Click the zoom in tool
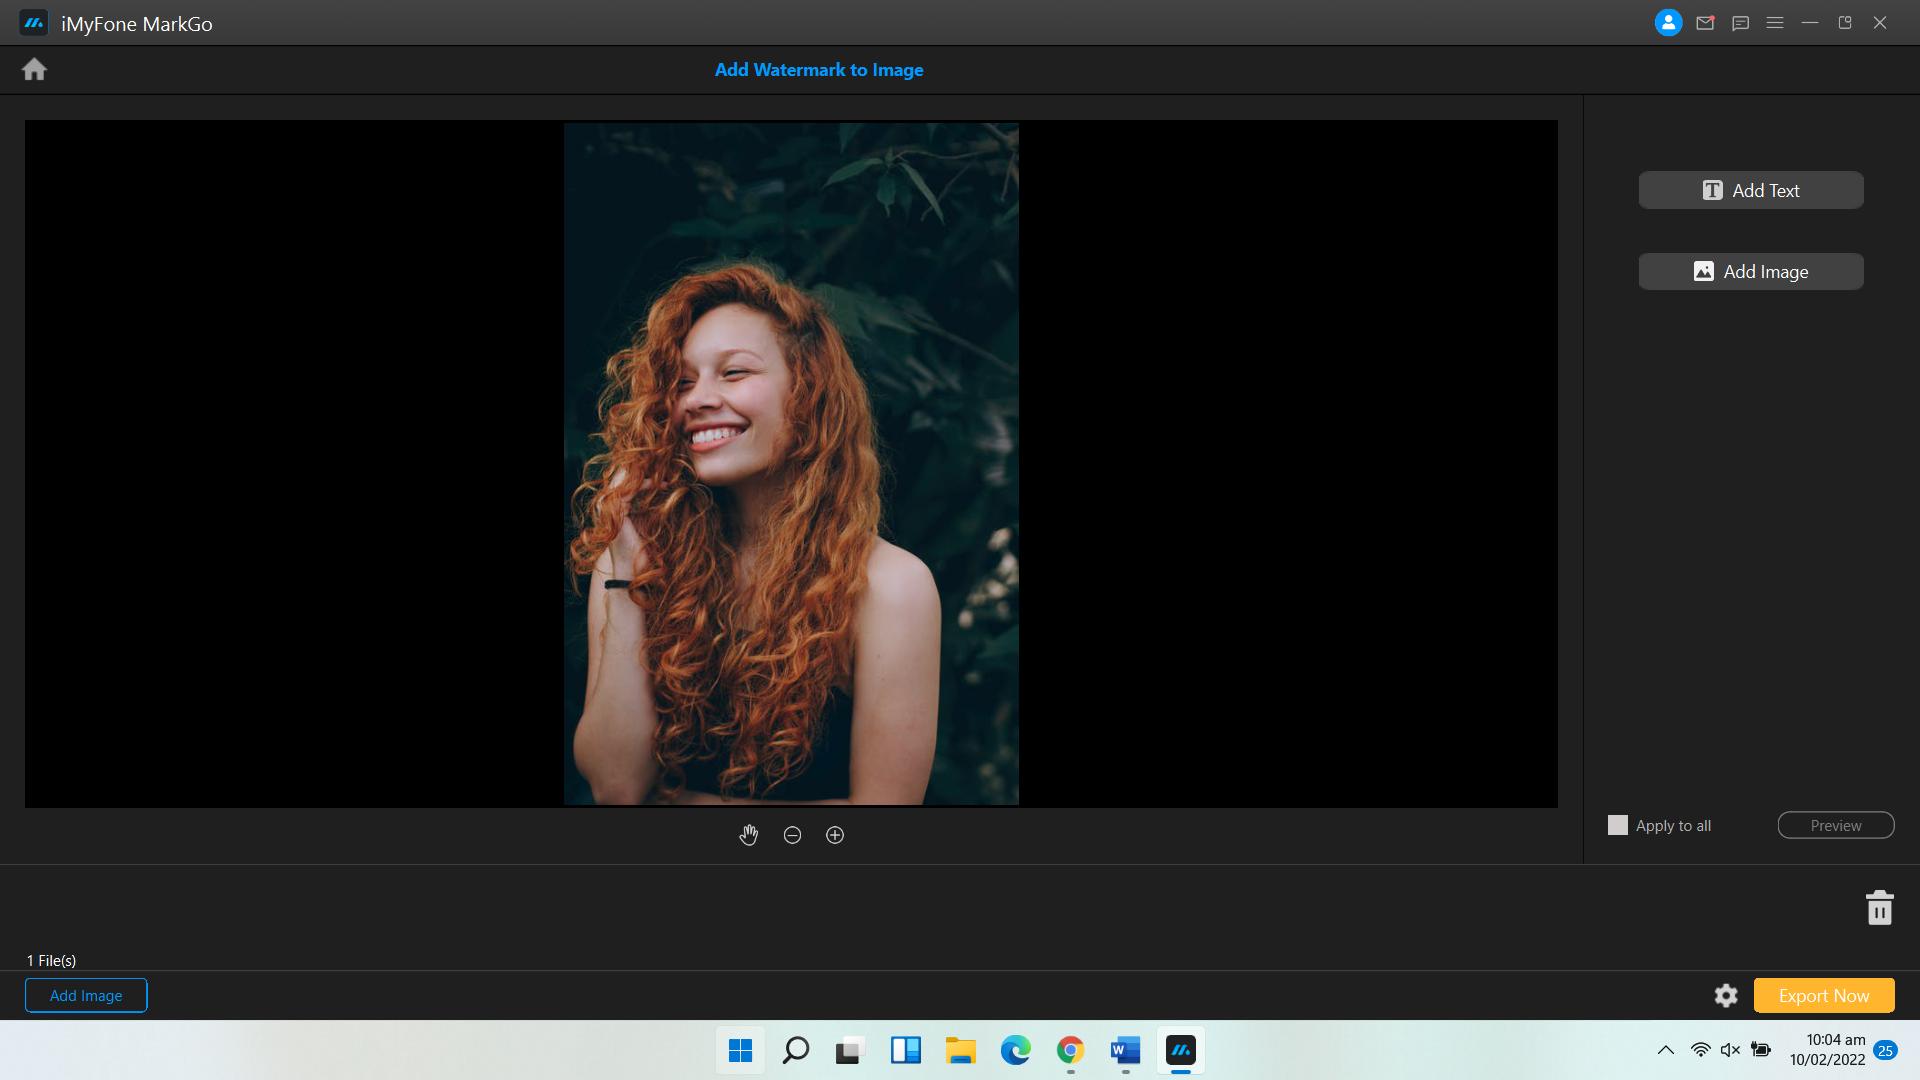The image size is (1920, 1080). tap(835, 835)
